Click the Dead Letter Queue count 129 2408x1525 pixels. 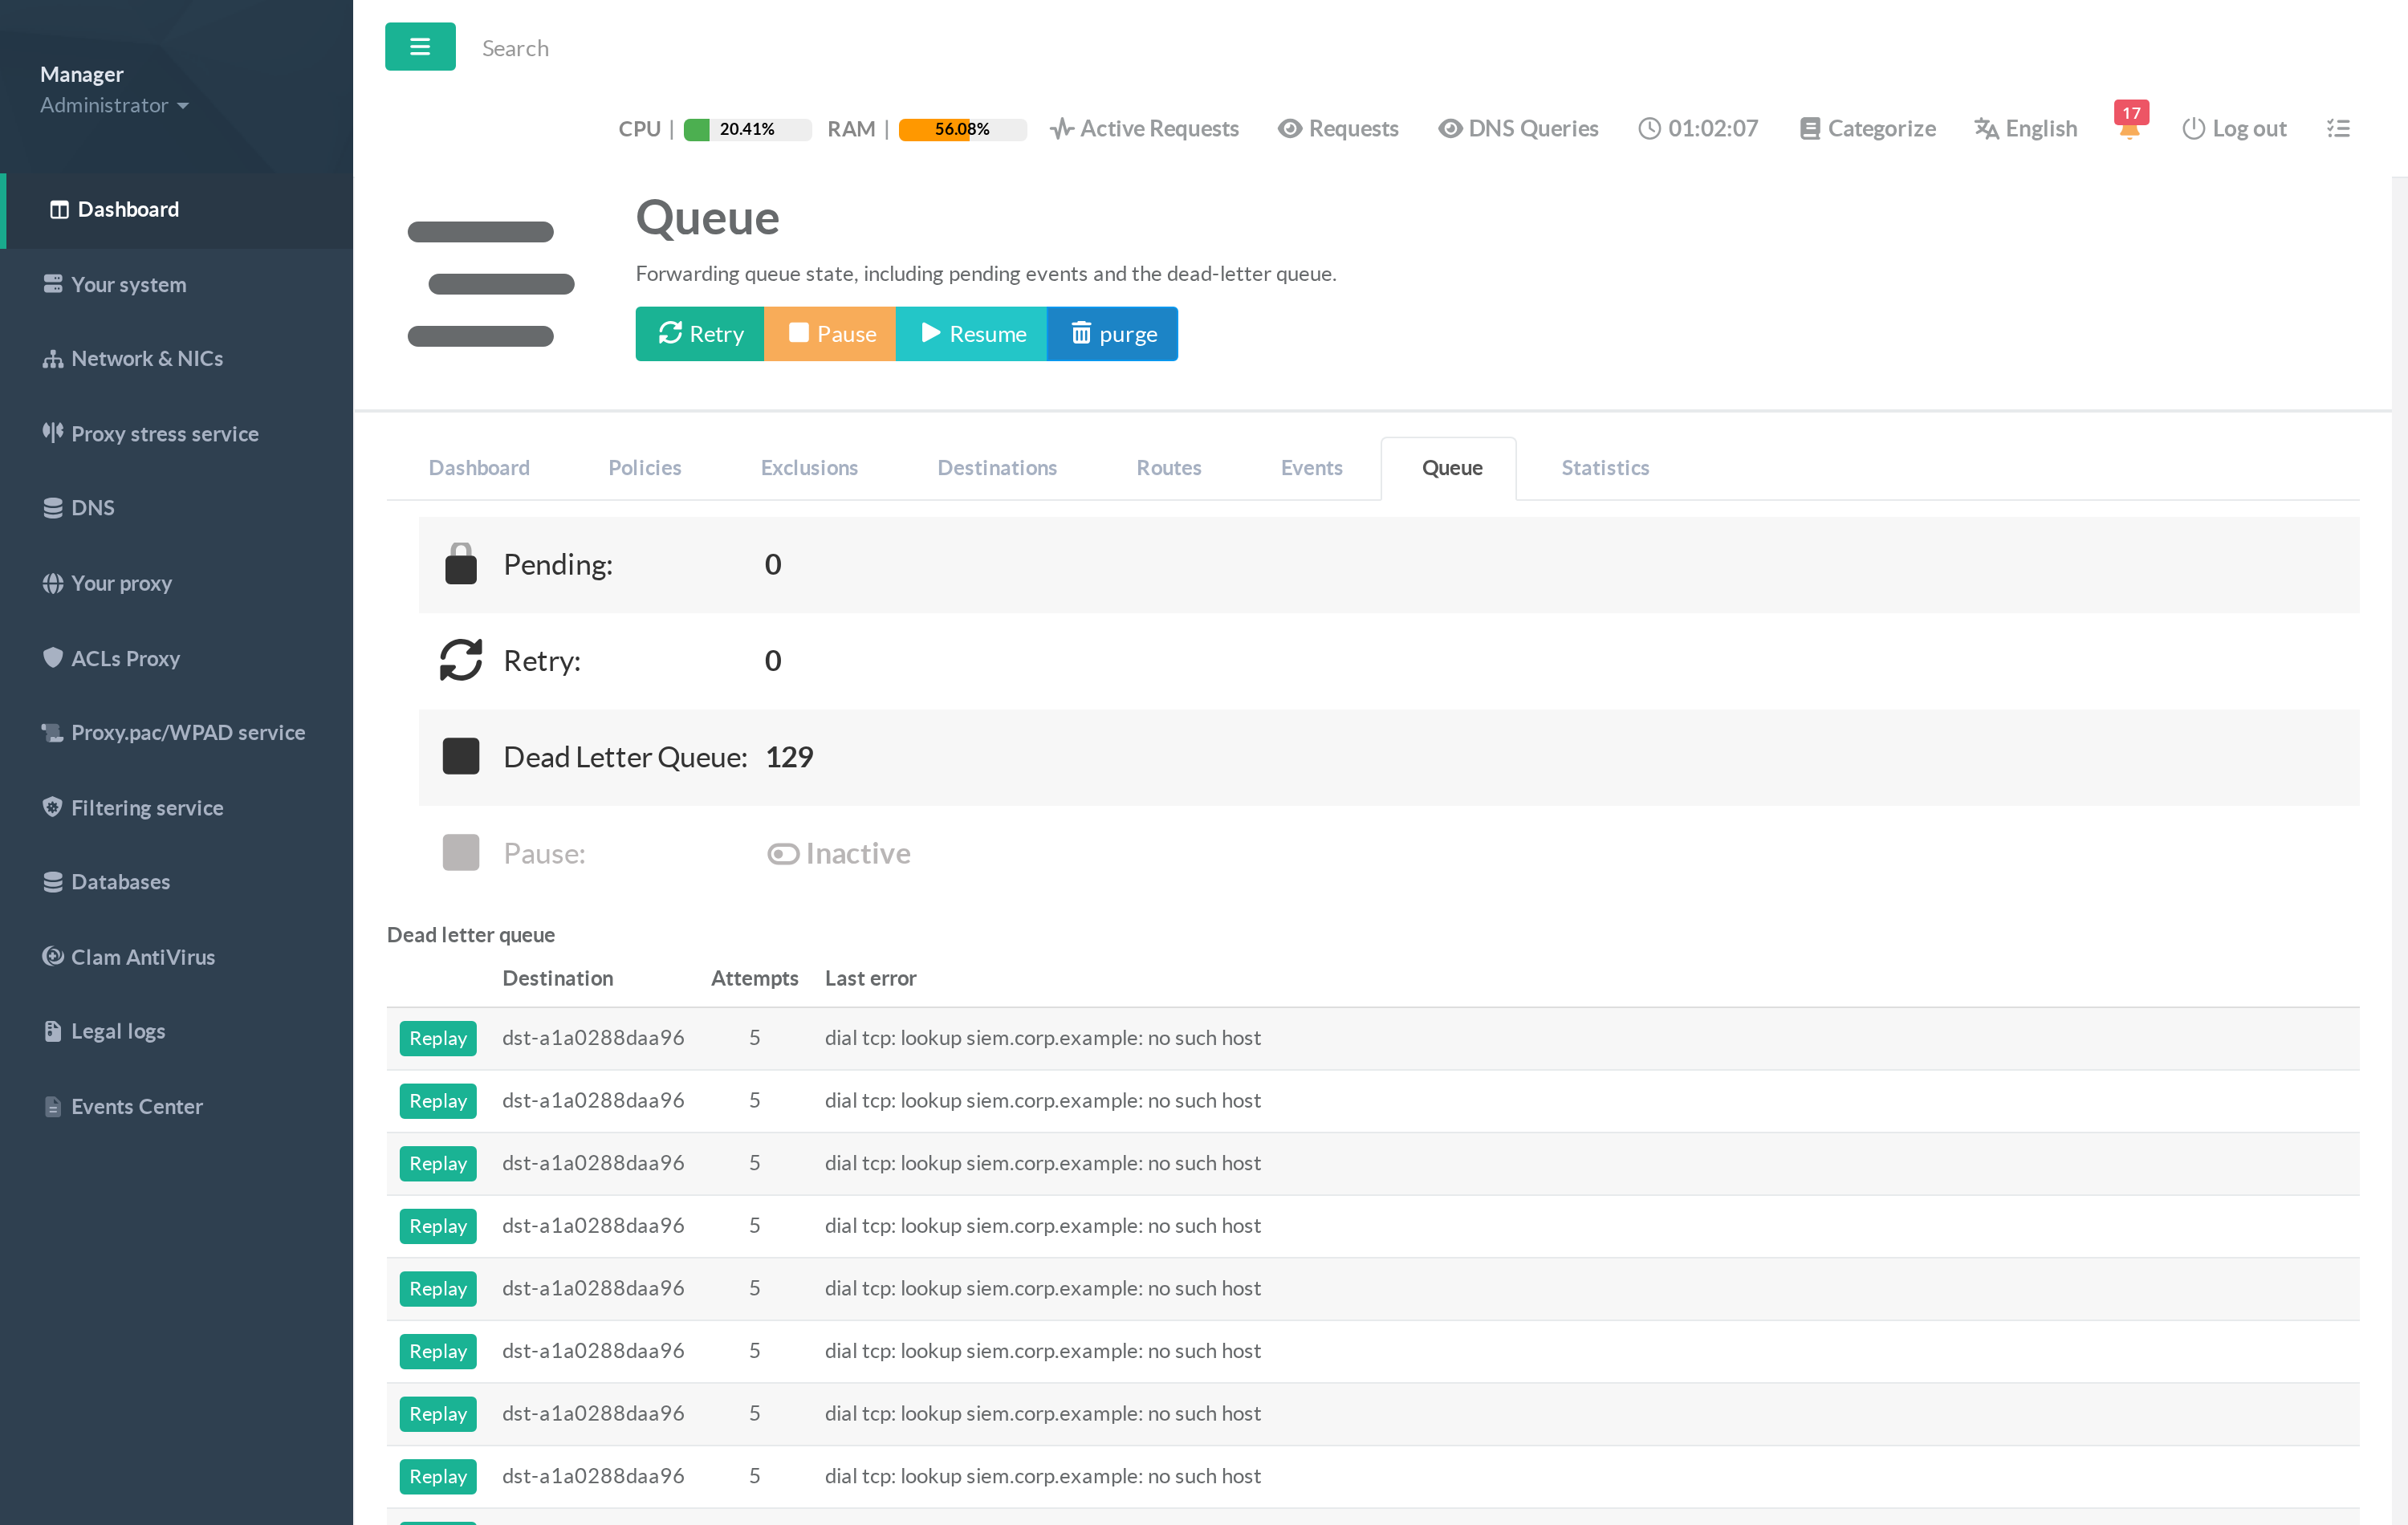(x=789, y=757)
